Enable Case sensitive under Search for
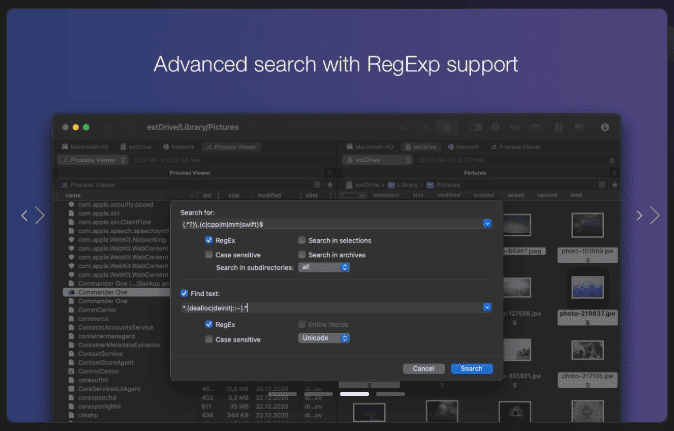This screenshot has width=674, height=431. (209, 255)
